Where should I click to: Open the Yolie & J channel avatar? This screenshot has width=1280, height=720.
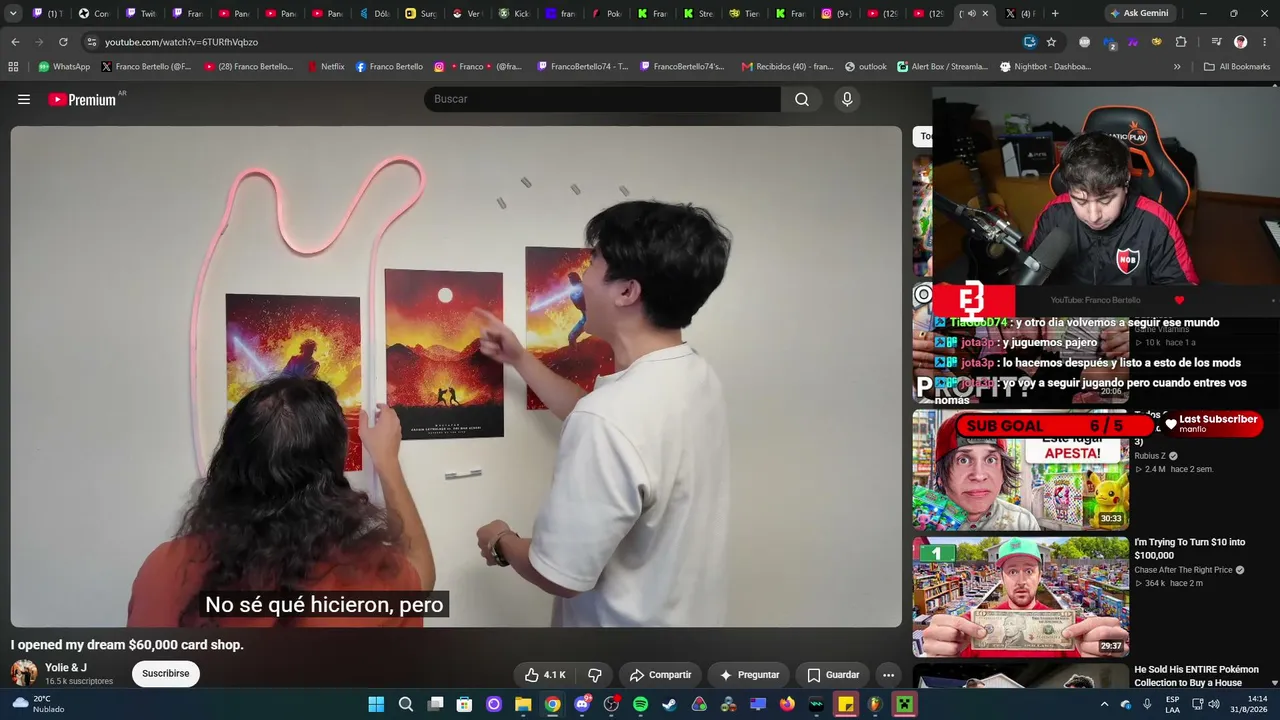click(x=24, y=673)
